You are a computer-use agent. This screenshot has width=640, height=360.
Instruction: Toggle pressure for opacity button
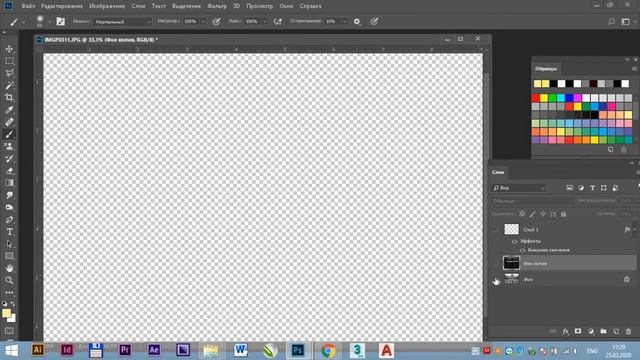pos(216,21)
